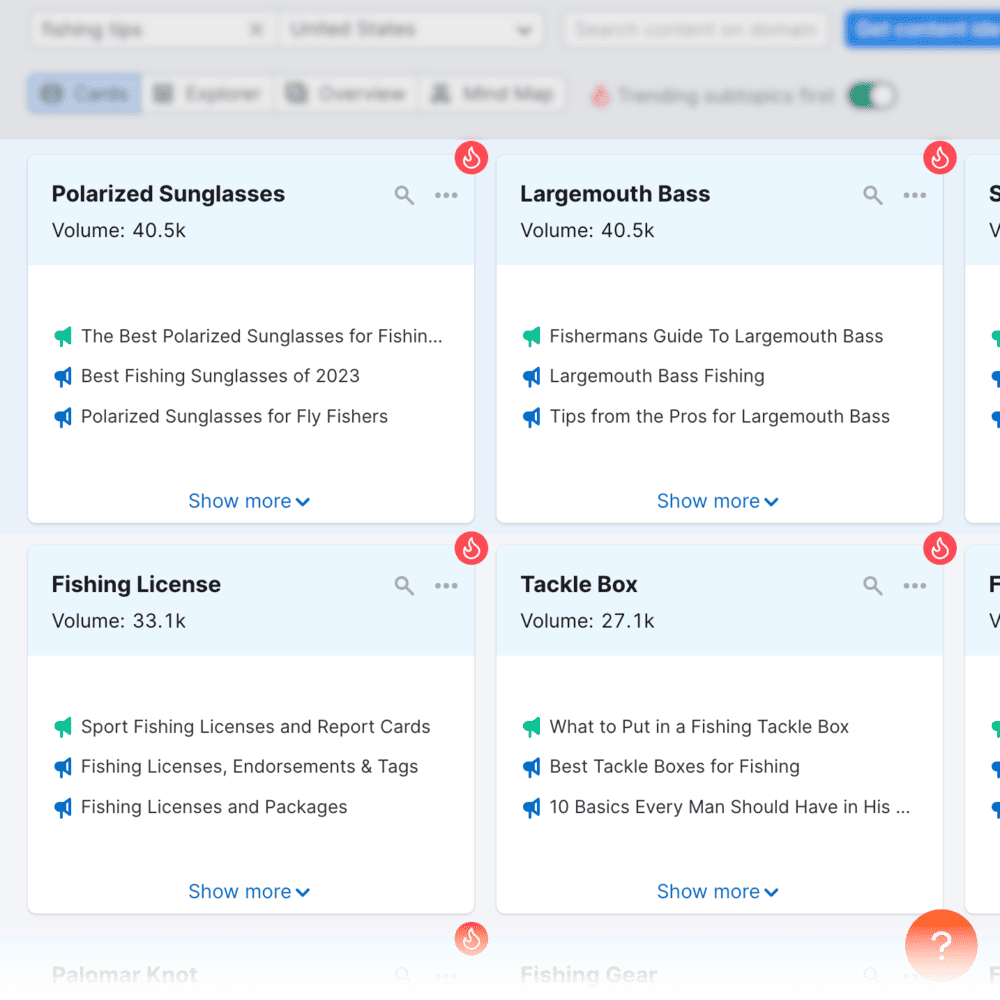Open the three-dot menu on Largemouth Bass card

click(915, 195)
